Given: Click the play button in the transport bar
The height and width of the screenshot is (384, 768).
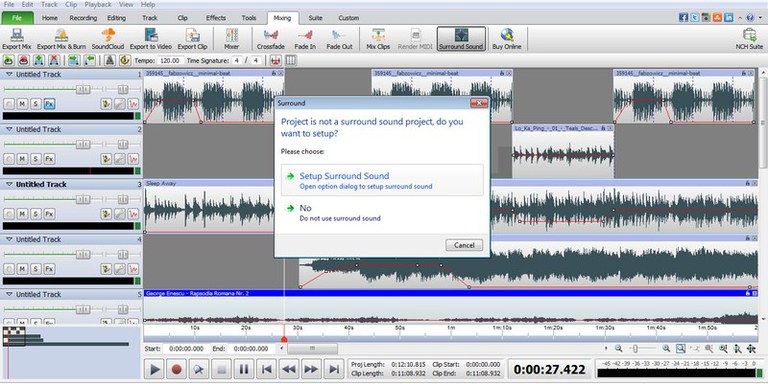Looking at the screenshot, I should 155,369.
